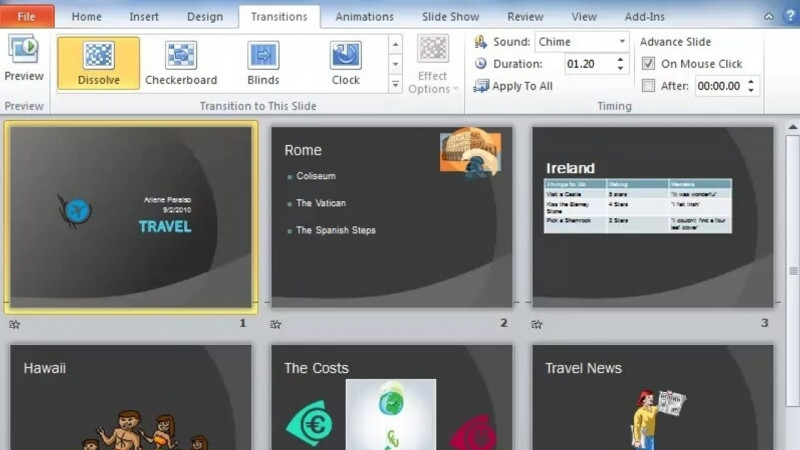Image resolution: width=800 pixels, height=450 pixels.
Task: Switch to the Insert tab
Action: pyautogui.click(x=144, y=16)
